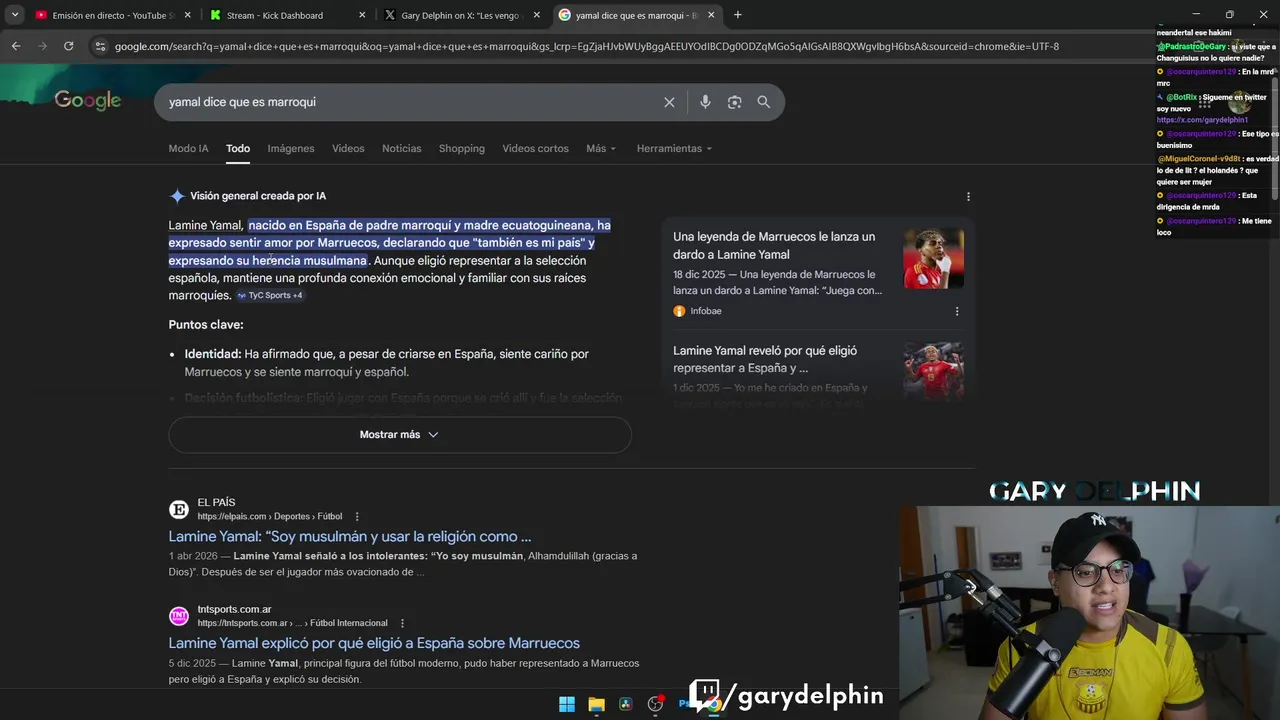
Task: Open 'Una leyenda de Marruecos' article link
Action: [774, 245]
